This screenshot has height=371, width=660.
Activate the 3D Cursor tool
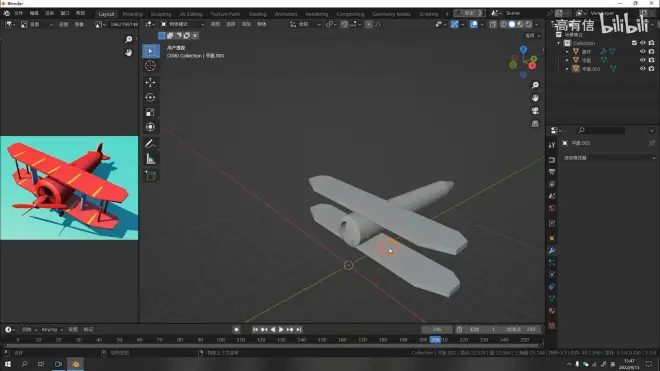(x=150, y=66)
